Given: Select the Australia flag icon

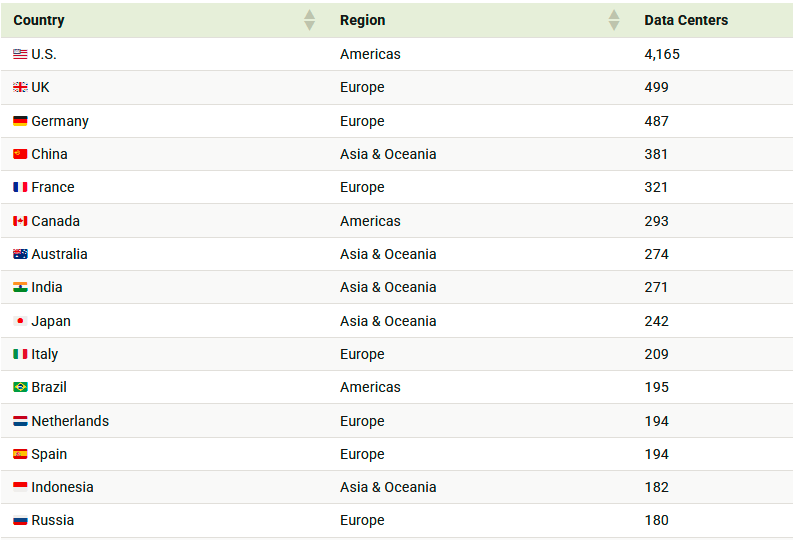Looking at the screenshot, I should pos(20,254).
